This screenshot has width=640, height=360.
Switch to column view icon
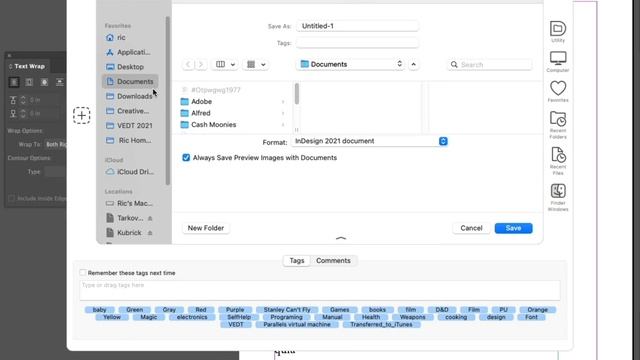click(x=220, y=64)
